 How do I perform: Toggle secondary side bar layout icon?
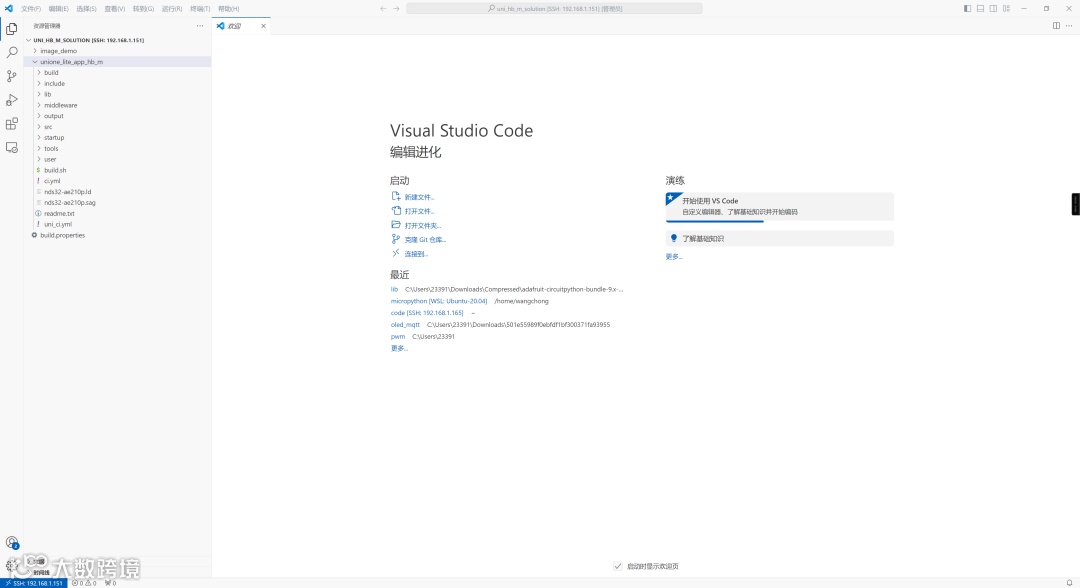tap(993, 8)
